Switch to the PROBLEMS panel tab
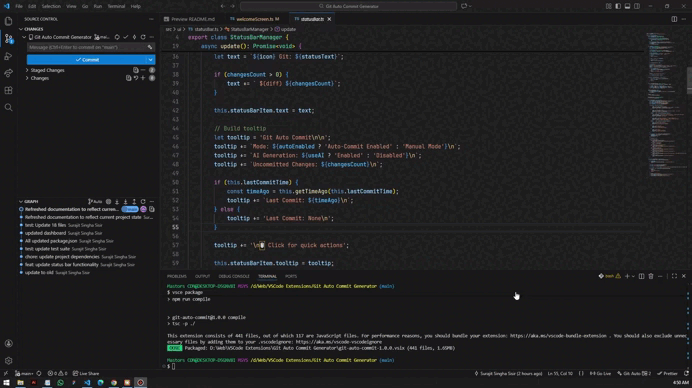Viewport: 692px width, 388px height. pyautogui.click(x=177, y=276)
